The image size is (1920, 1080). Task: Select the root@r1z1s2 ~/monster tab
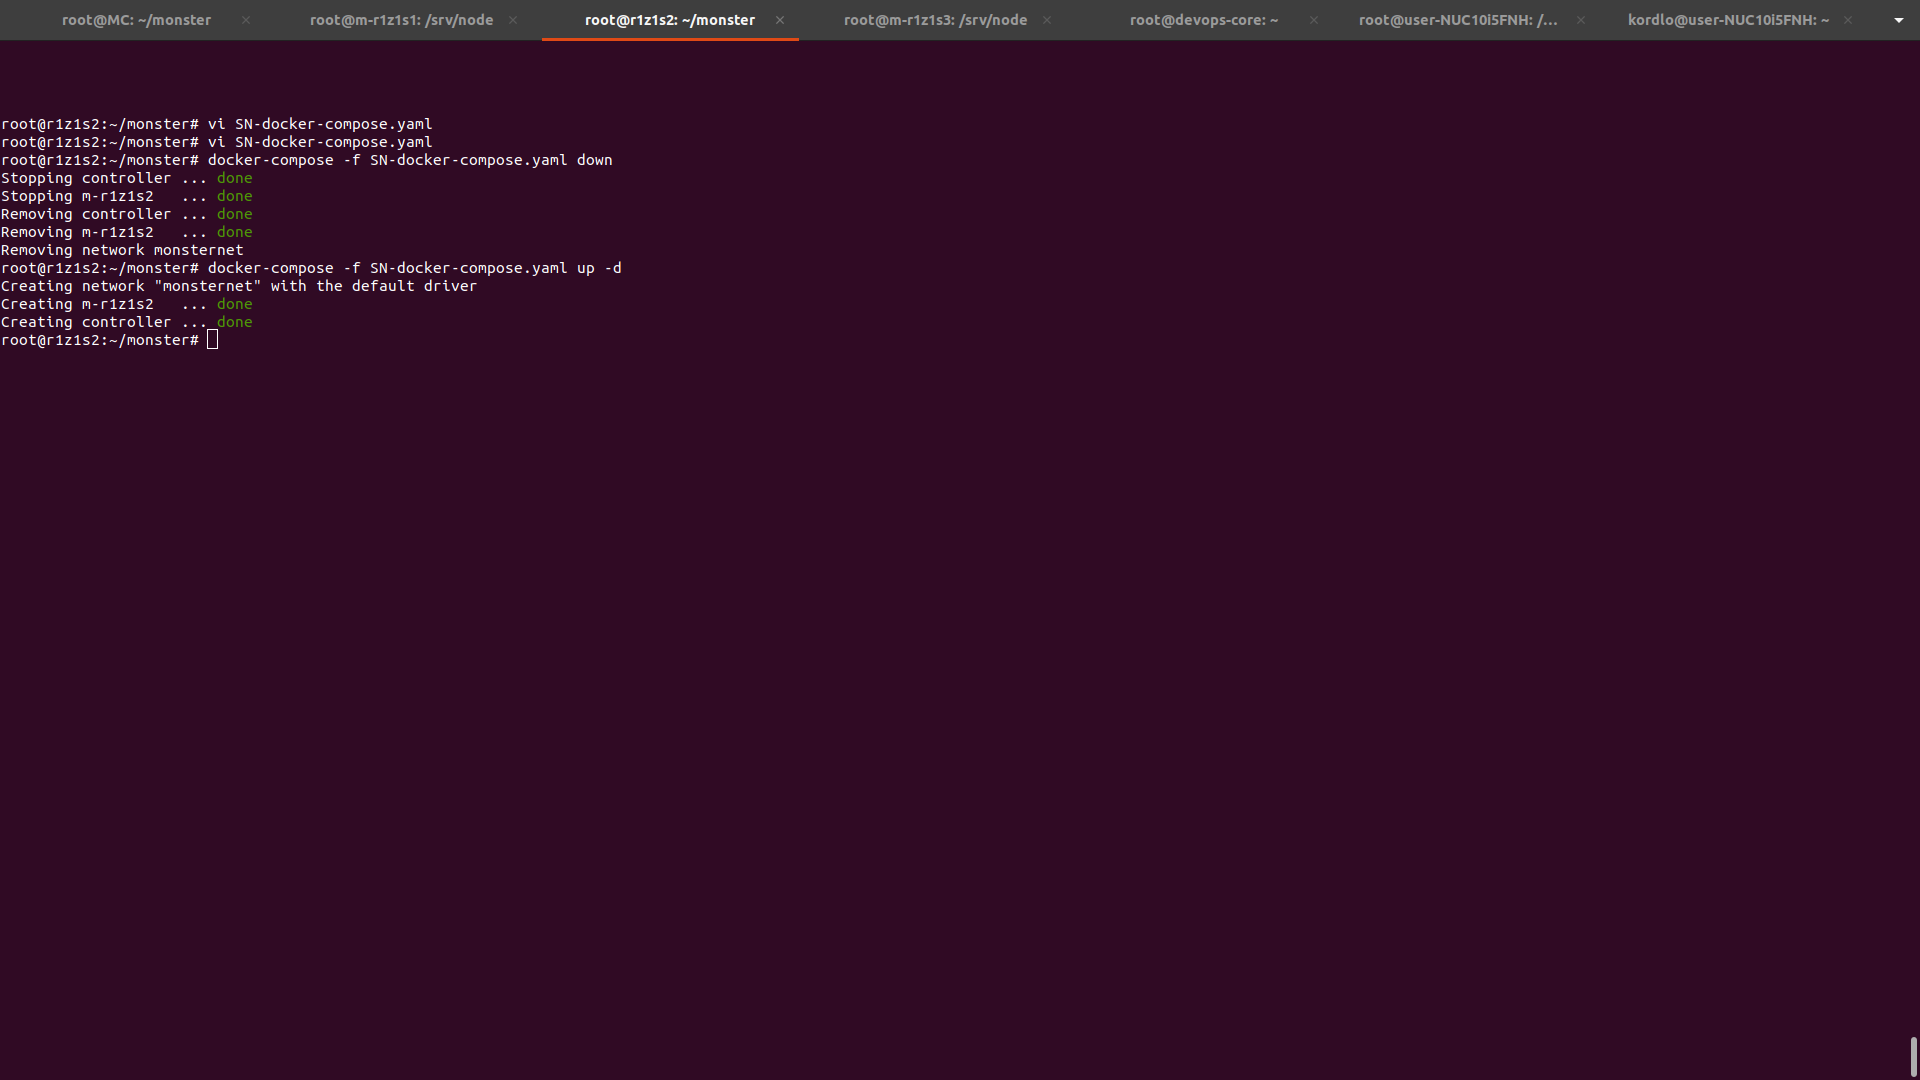click(x=669, y=20)
